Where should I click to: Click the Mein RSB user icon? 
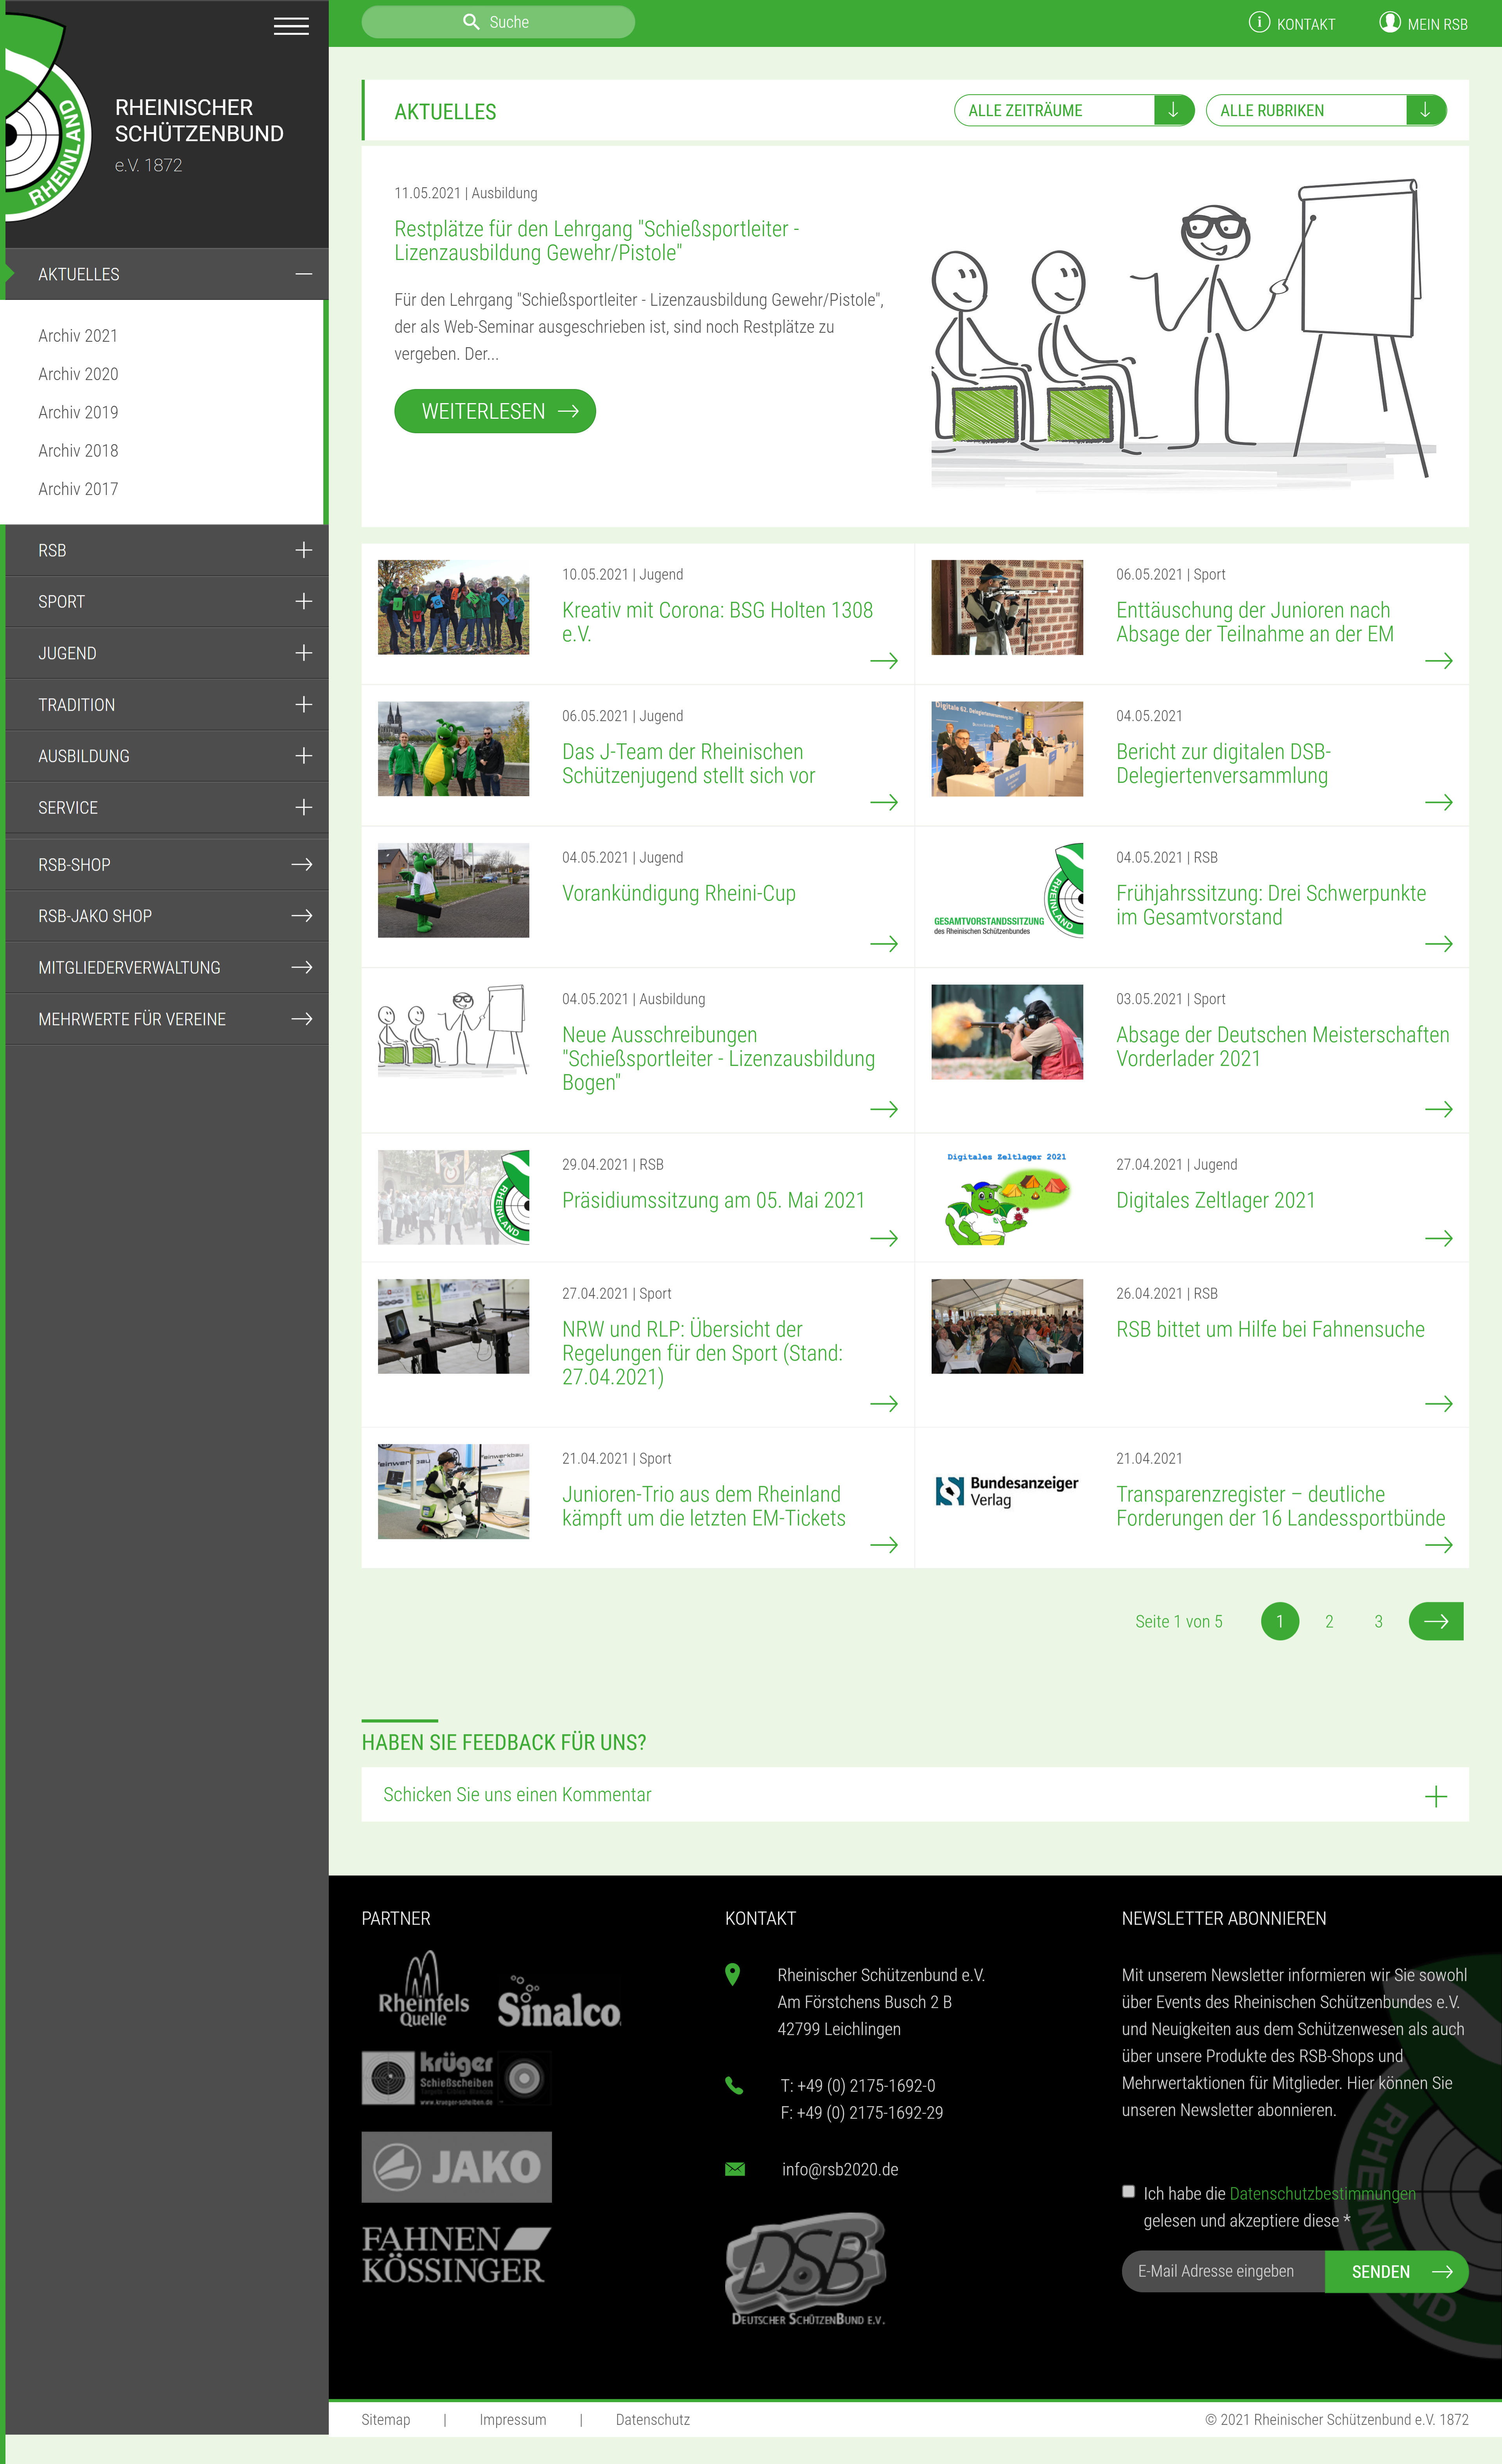(x=1390, y=22)
